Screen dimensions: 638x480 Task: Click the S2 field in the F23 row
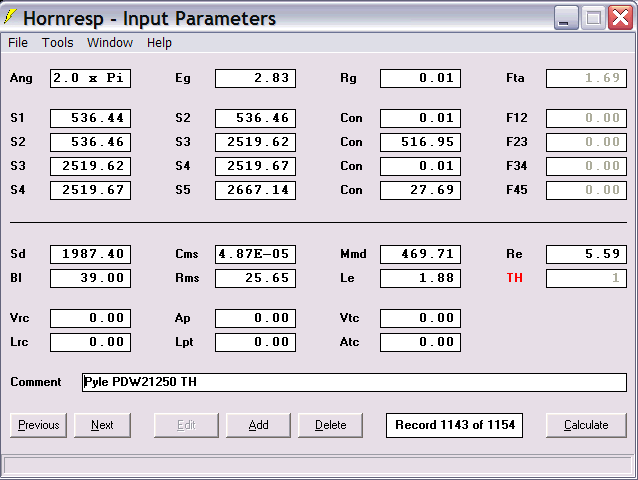[90, 142]
